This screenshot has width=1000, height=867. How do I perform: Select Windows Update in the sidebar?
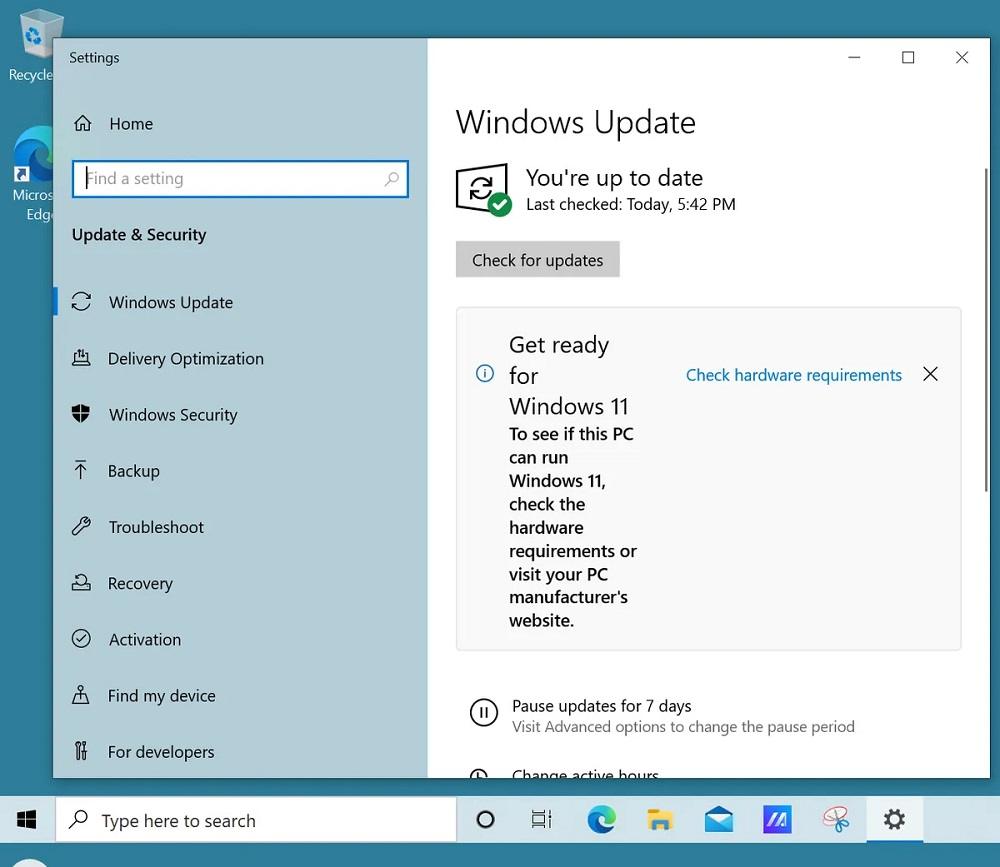[x=170, y=303]
